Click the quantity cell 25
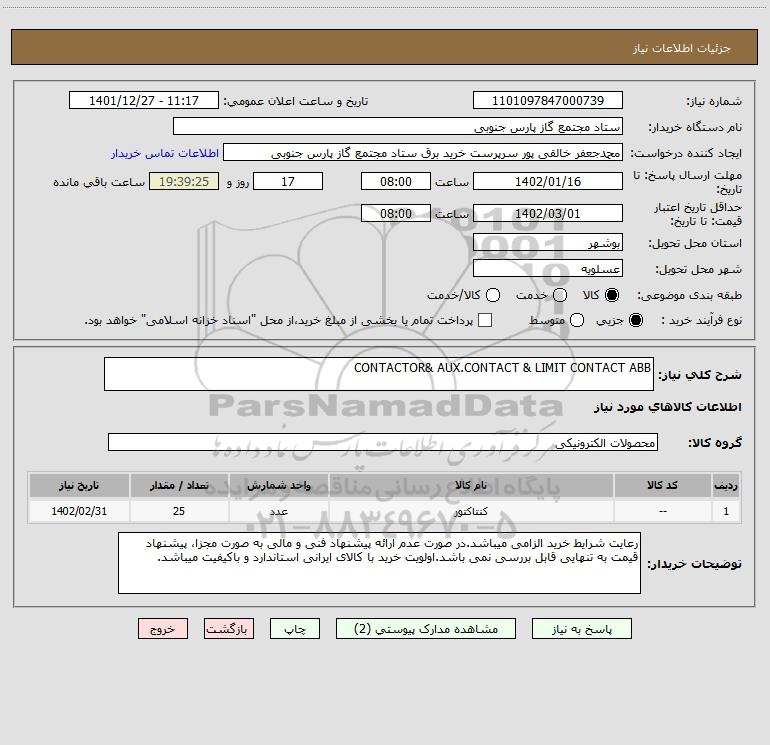This screenshot has width=770, height=745. point(179,511)
